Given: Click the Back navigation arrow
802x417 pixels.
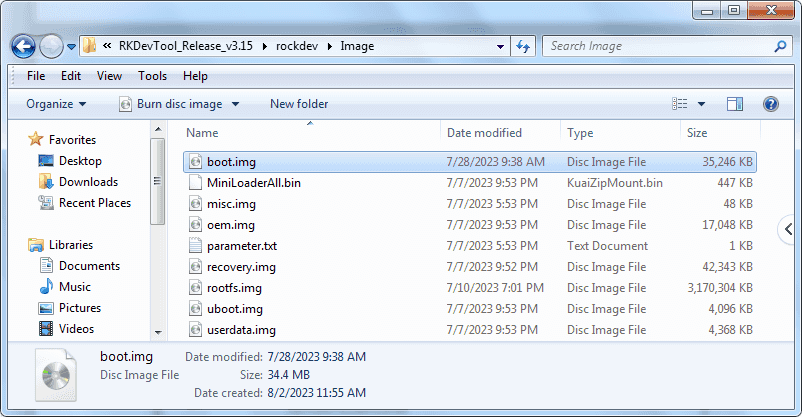Looking at the screenshot, I should coord(24,46).
